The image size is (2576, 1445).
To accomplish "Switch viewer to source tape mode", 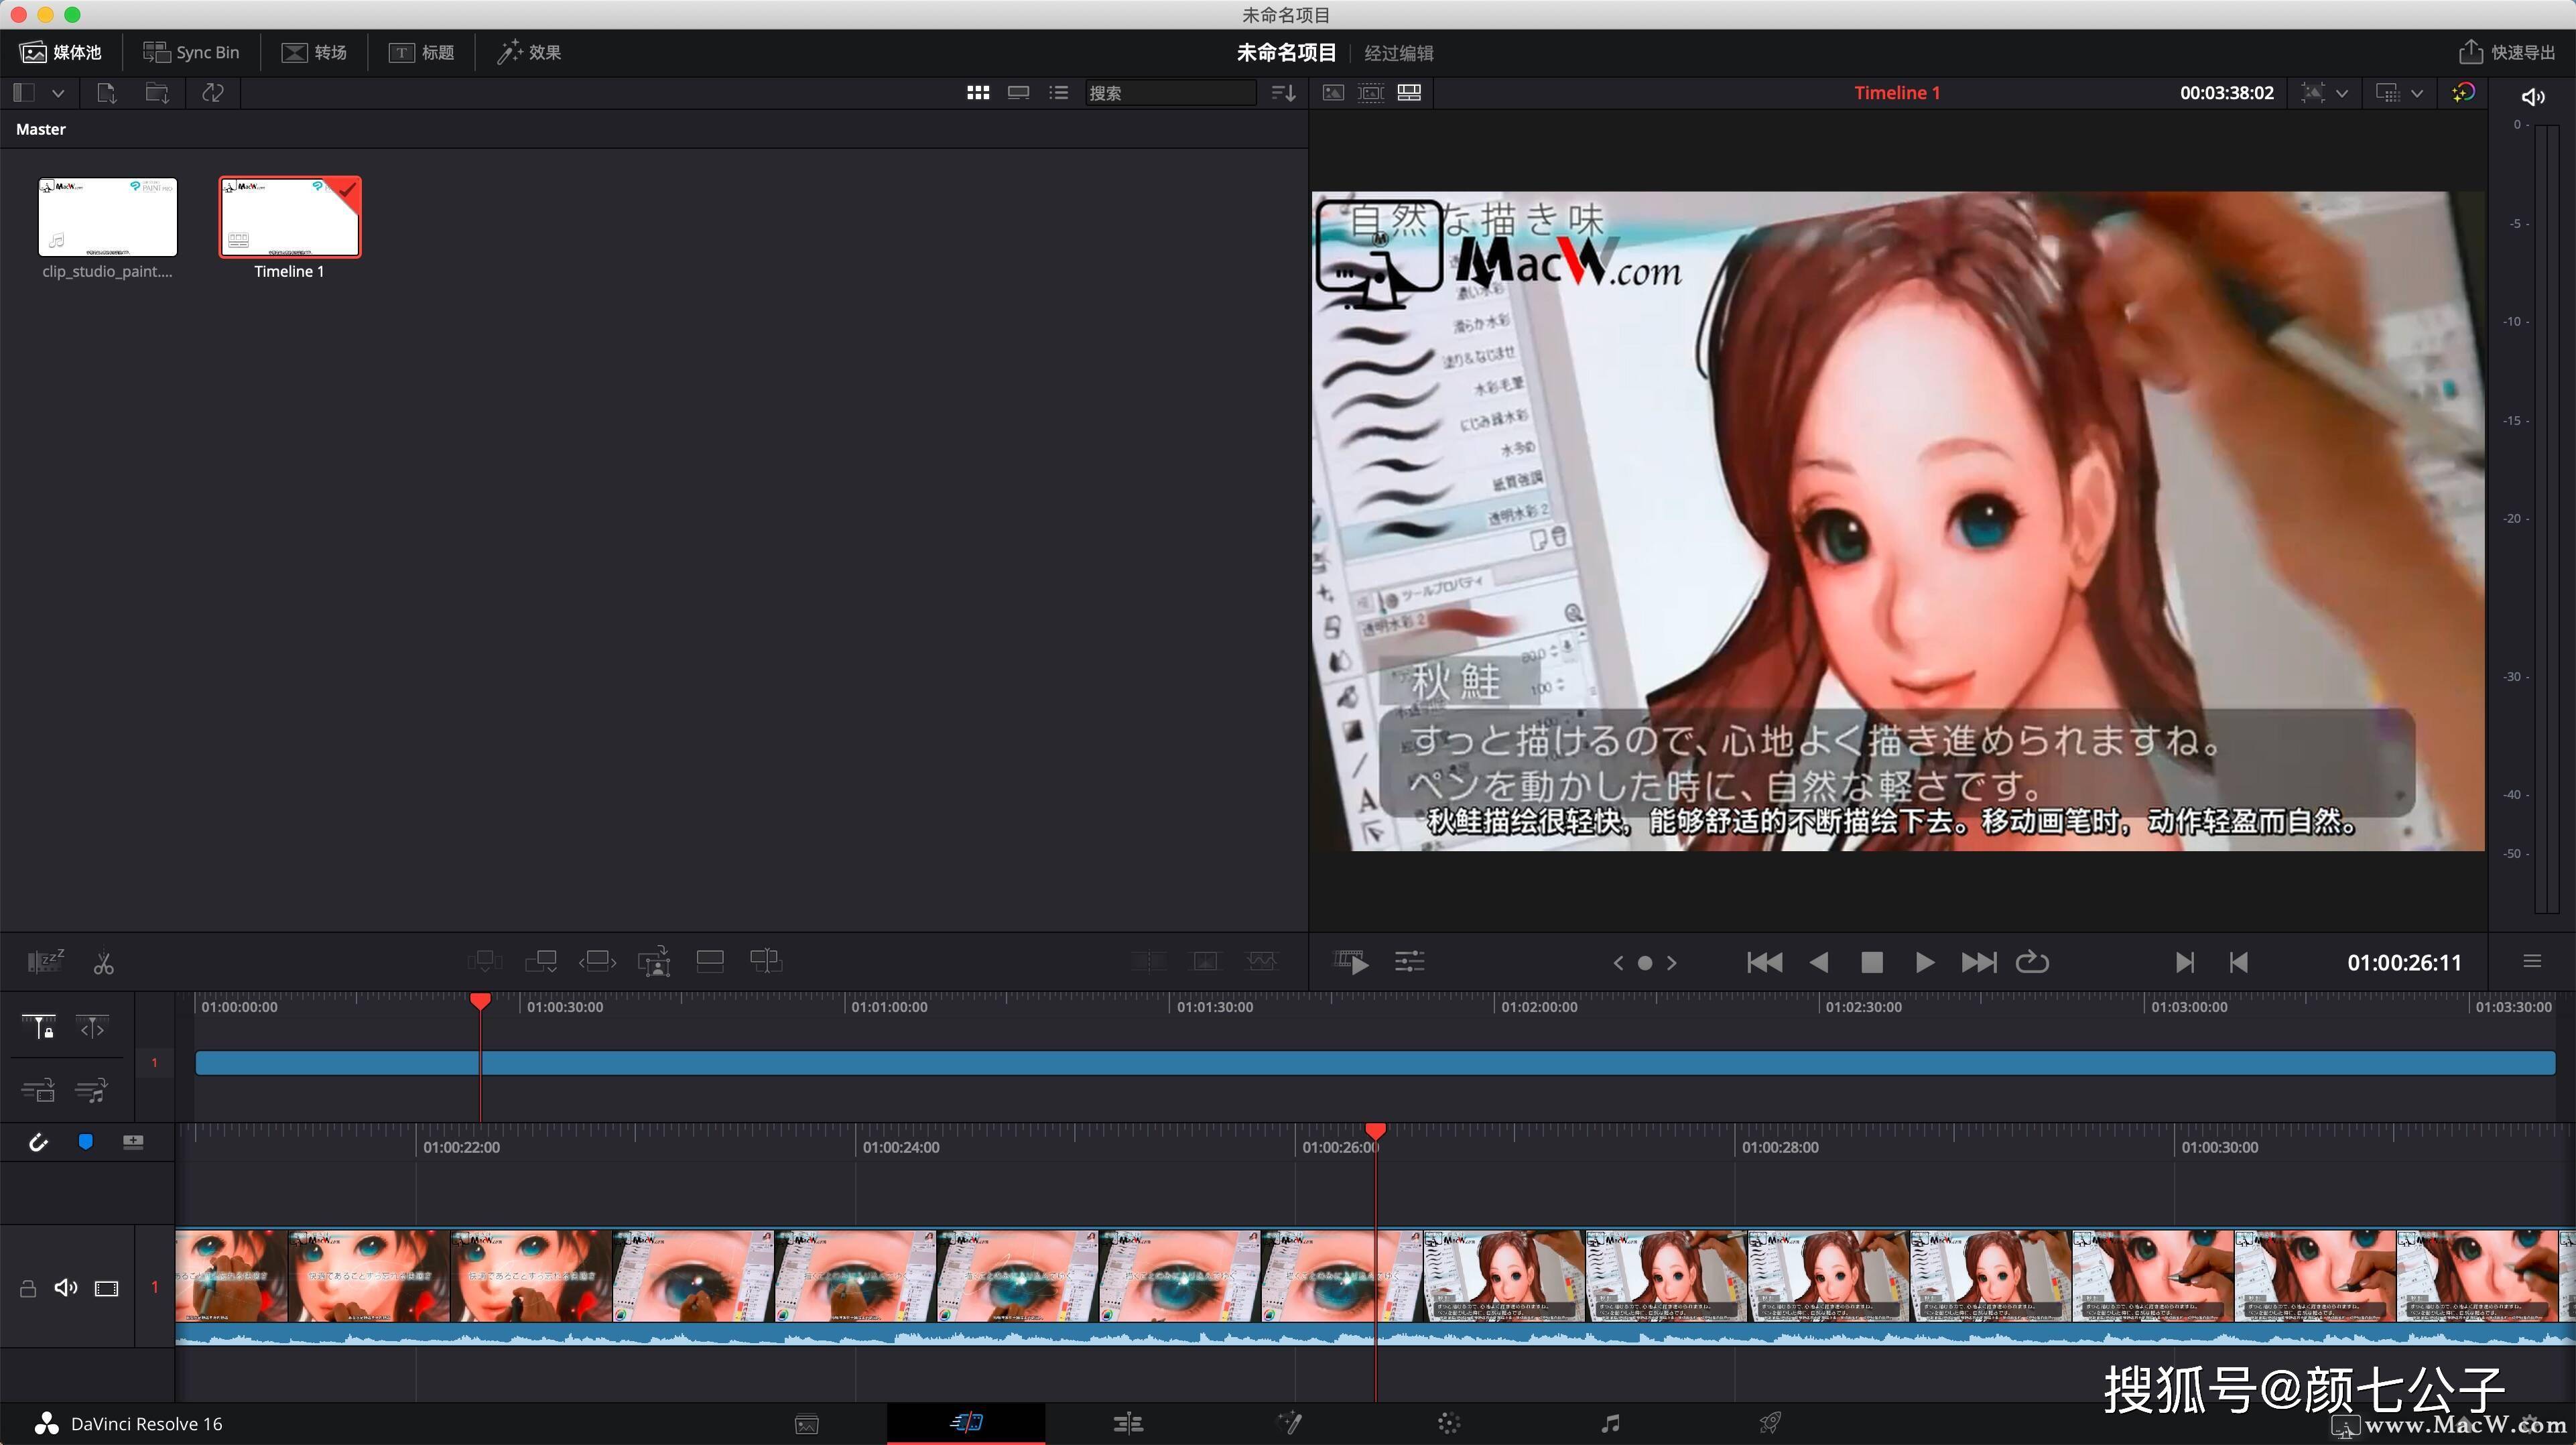I will pyautogui.click(x=1371, y=93).
